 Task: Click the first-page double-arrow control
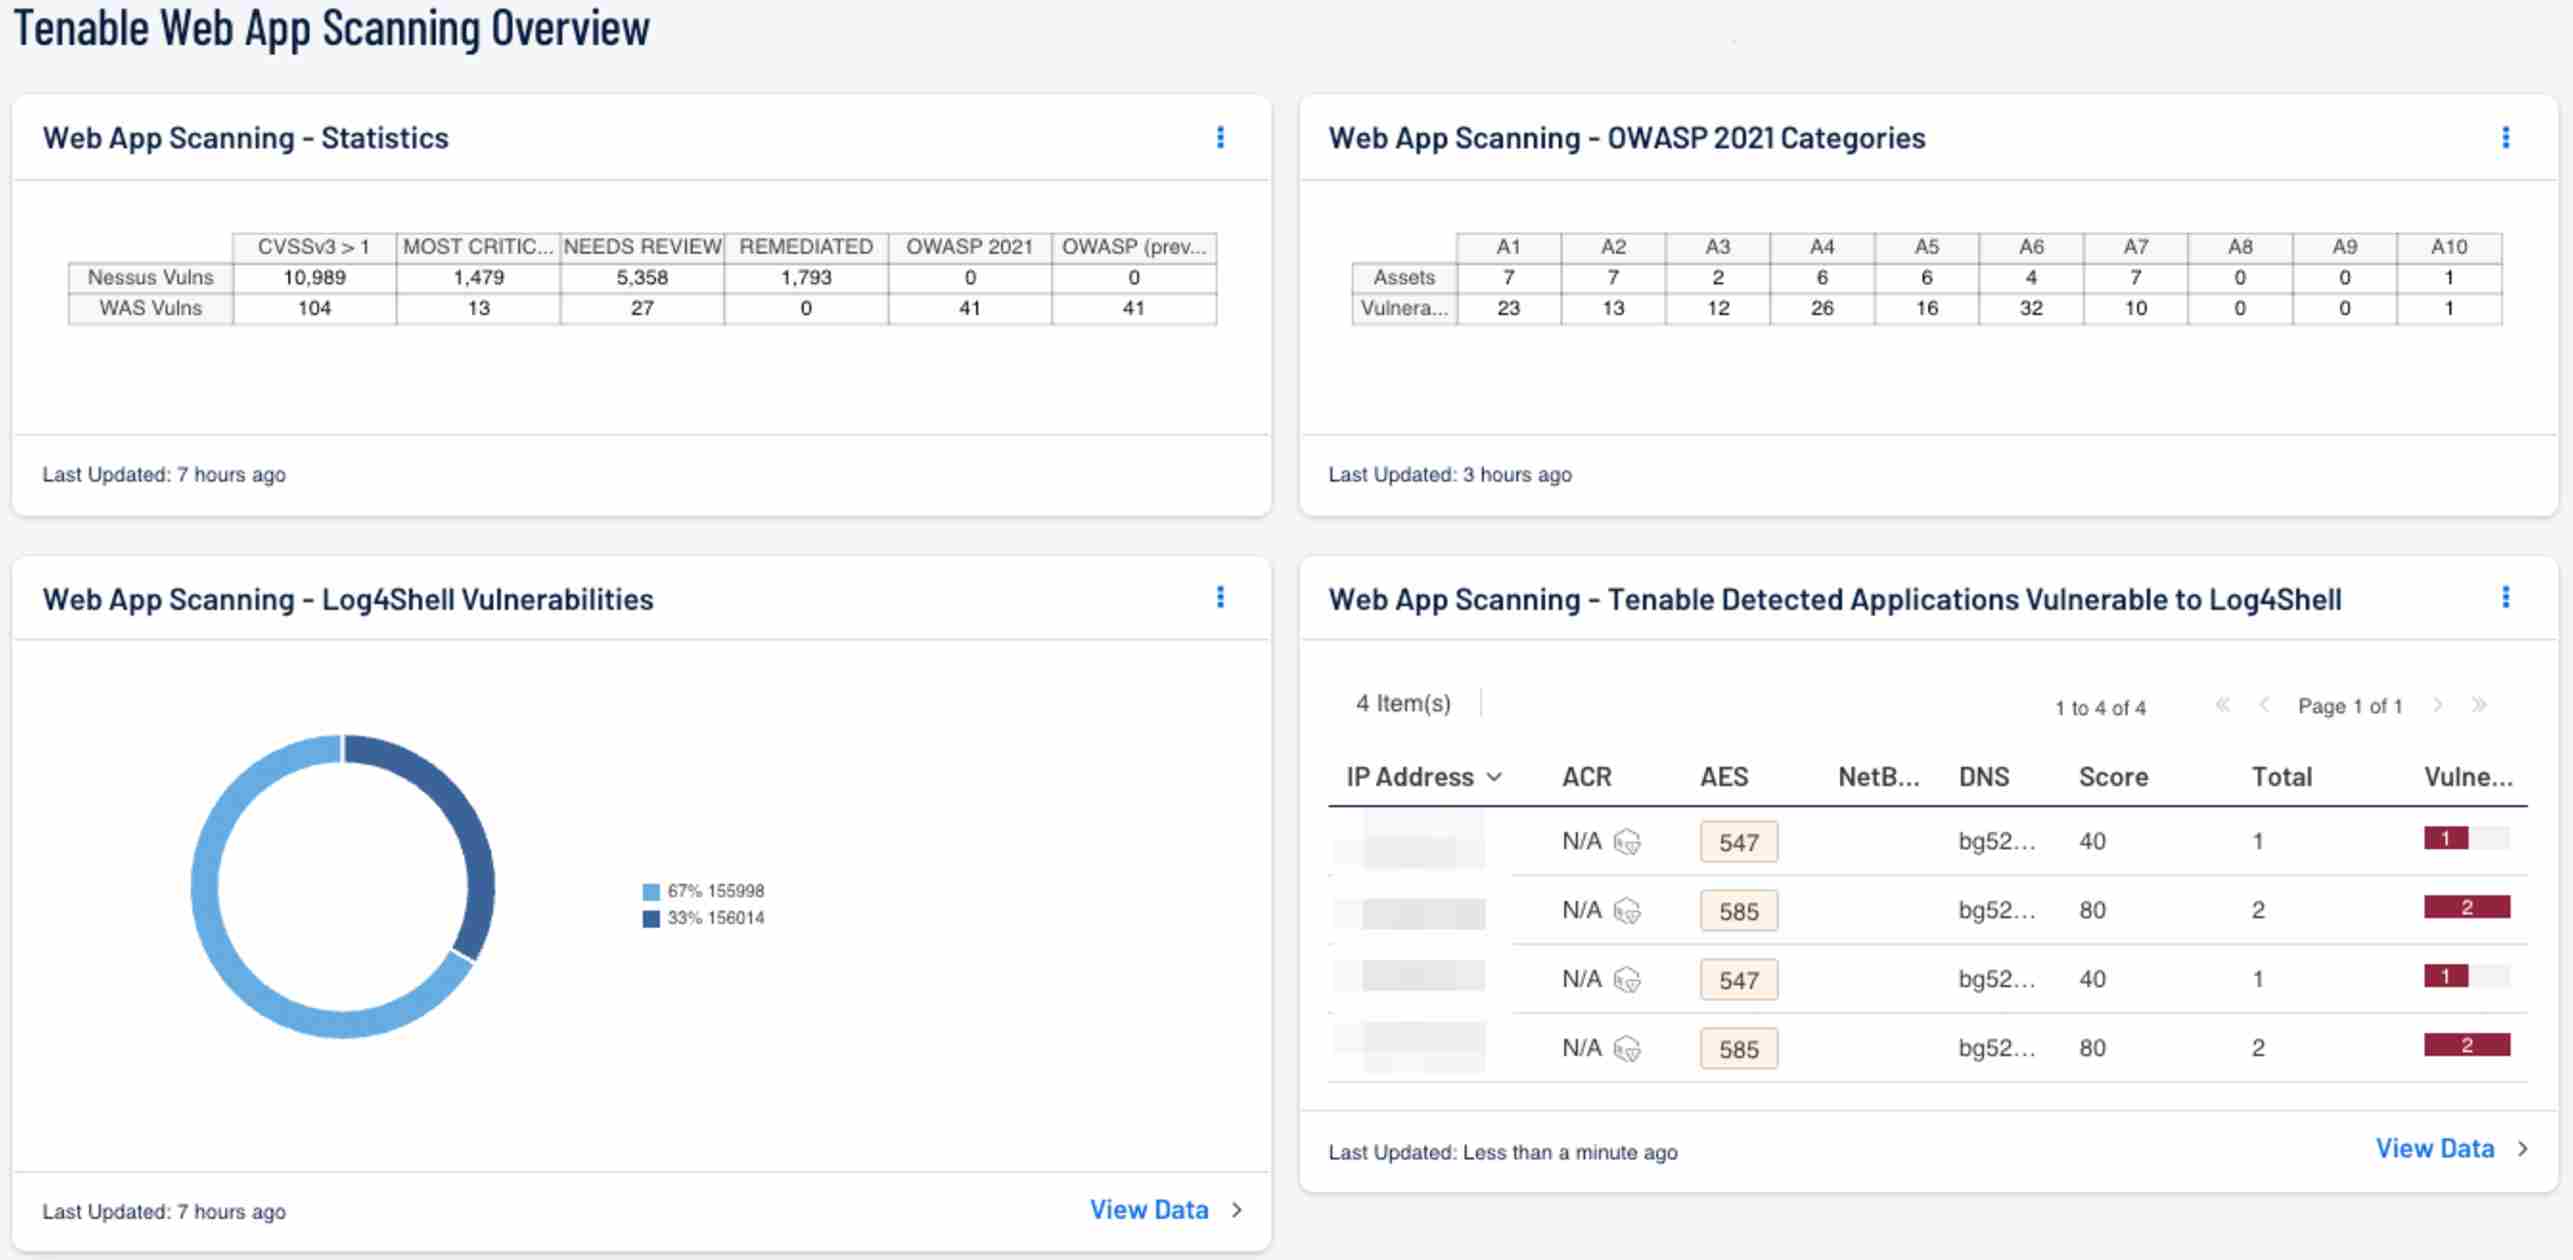point(2224,706)
